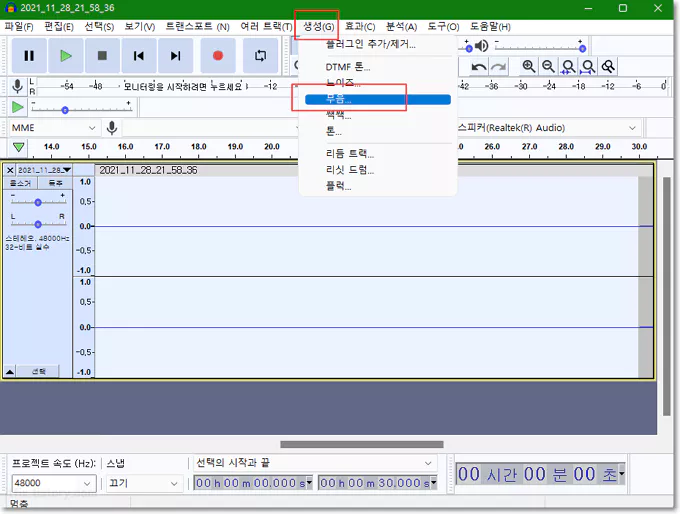
Task: Solo the 2021_11_28 track
Action: point(55,183)
